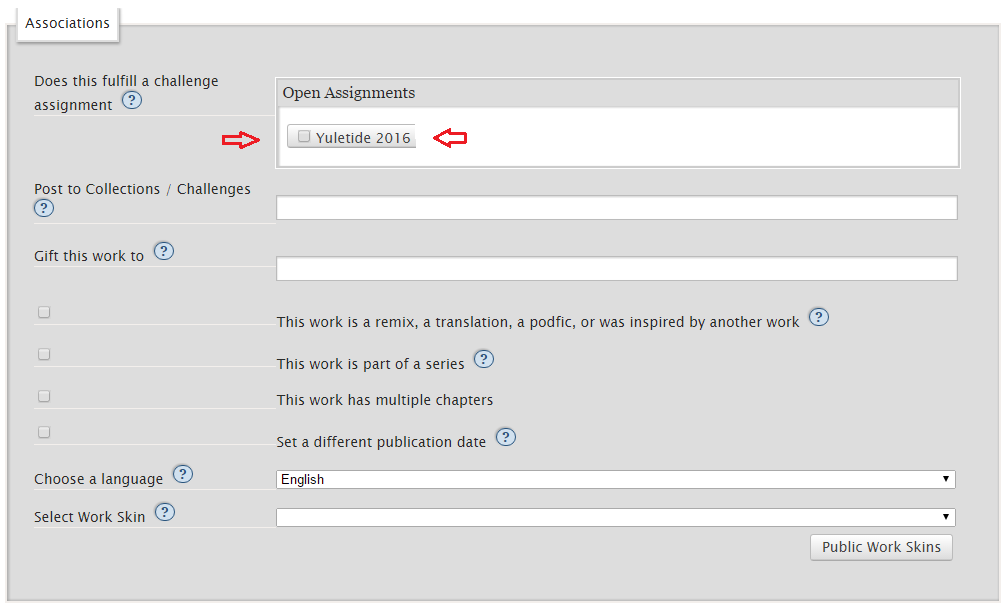1007x608 pixels.
Task: Click the Set a different publication date label
Action: click(381, 442)
